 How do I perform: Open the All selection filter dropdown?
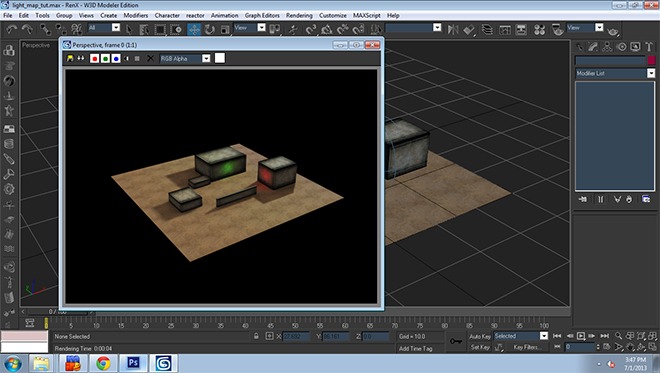(x=104, y=28)
